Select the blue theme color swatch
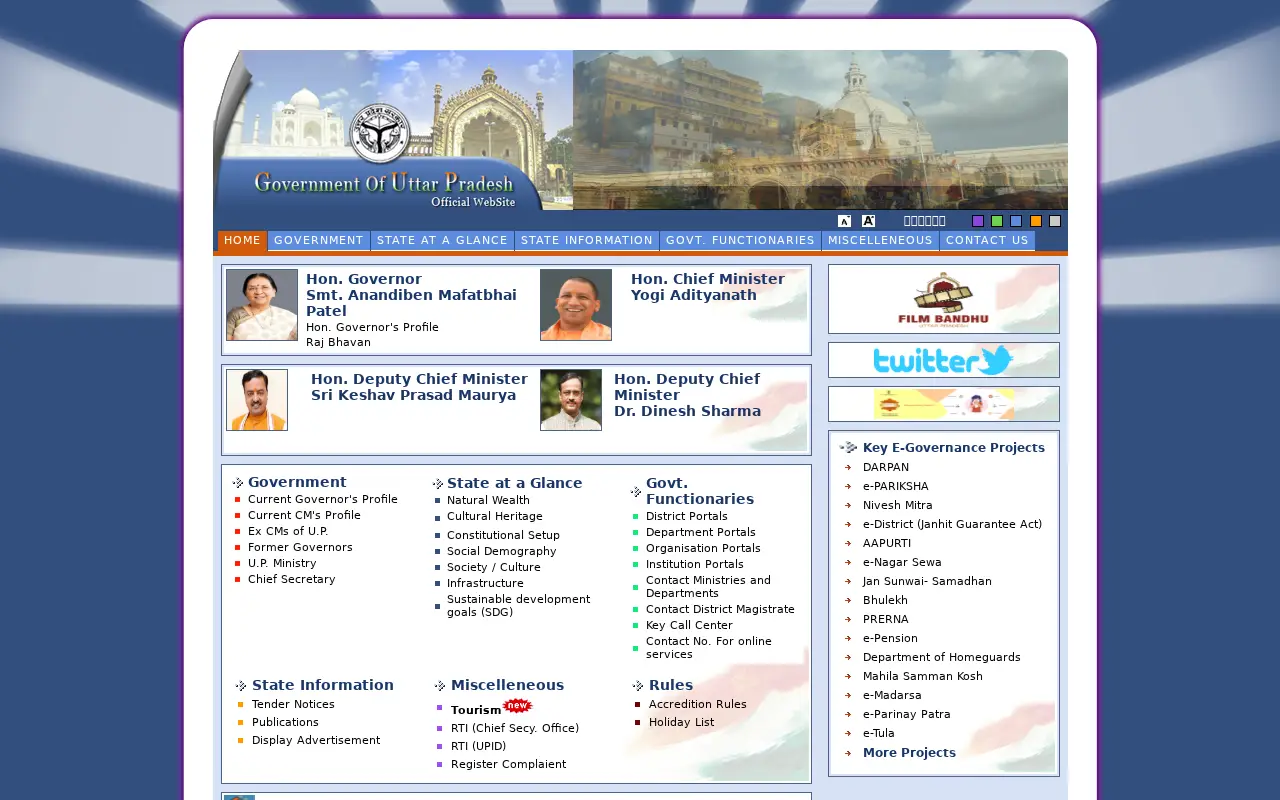Image resolution: width=1280 pixels, height=800 pixels. point(1016,221)
